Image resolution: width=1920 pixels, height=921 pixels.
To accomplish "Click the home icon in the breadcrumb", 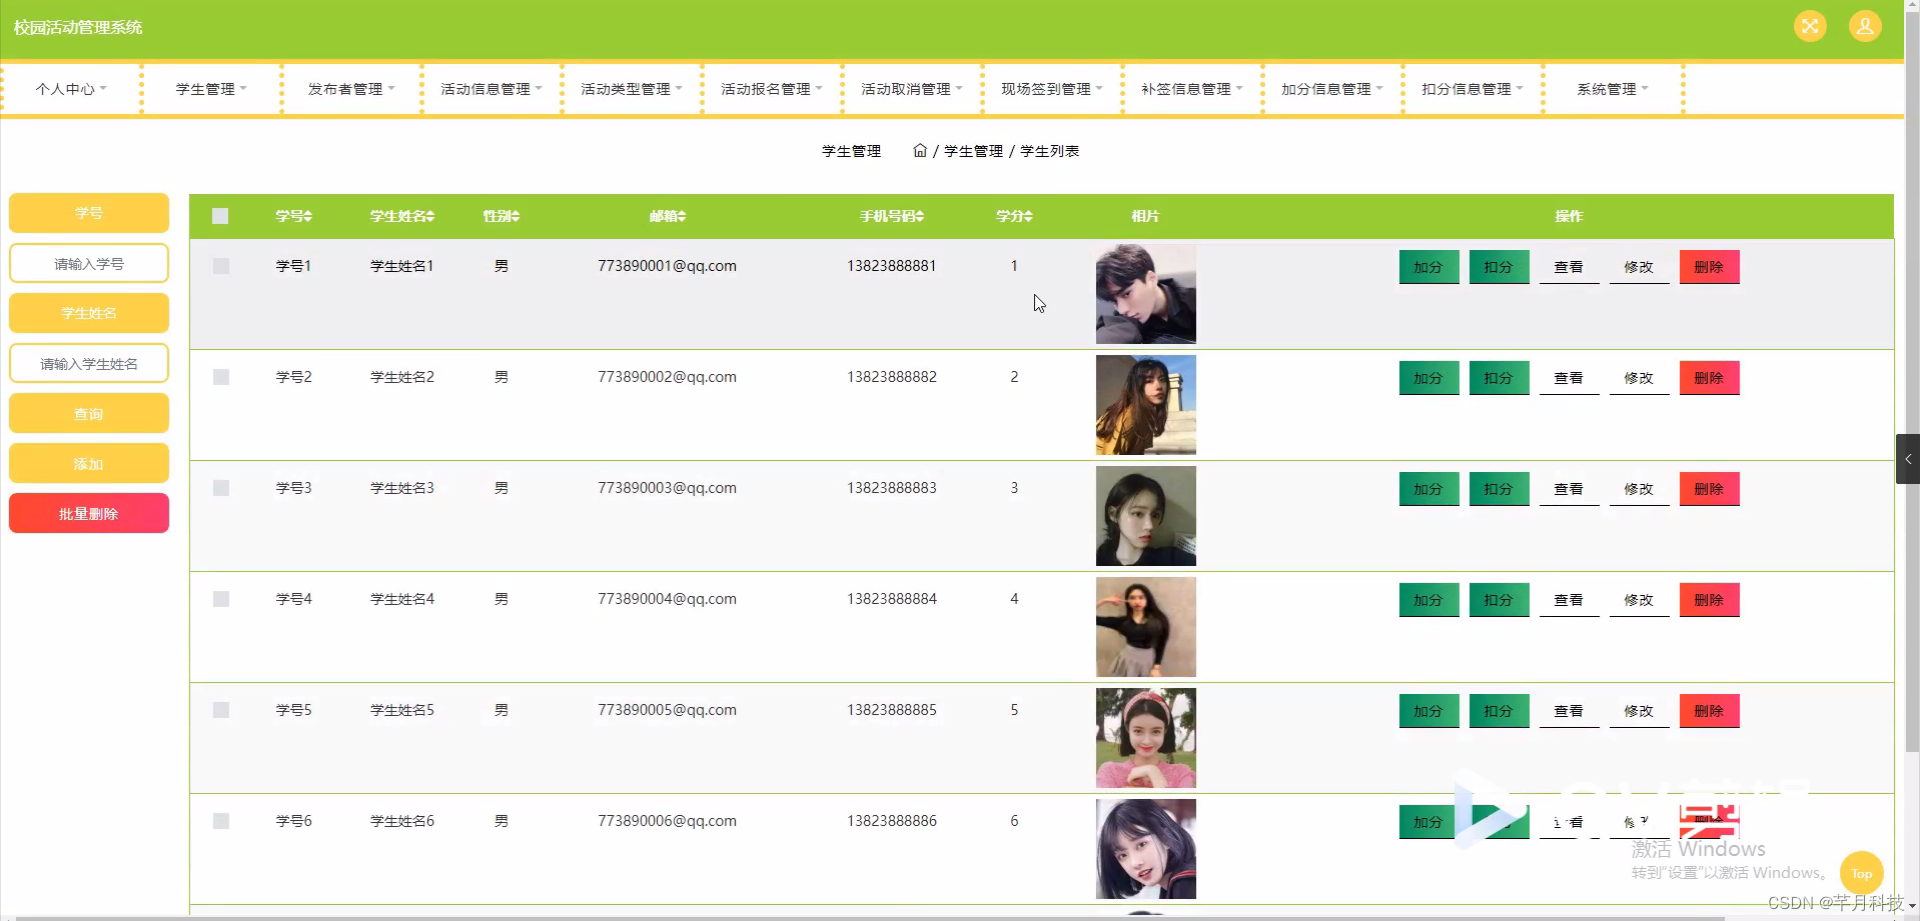I will click(920, 150).
